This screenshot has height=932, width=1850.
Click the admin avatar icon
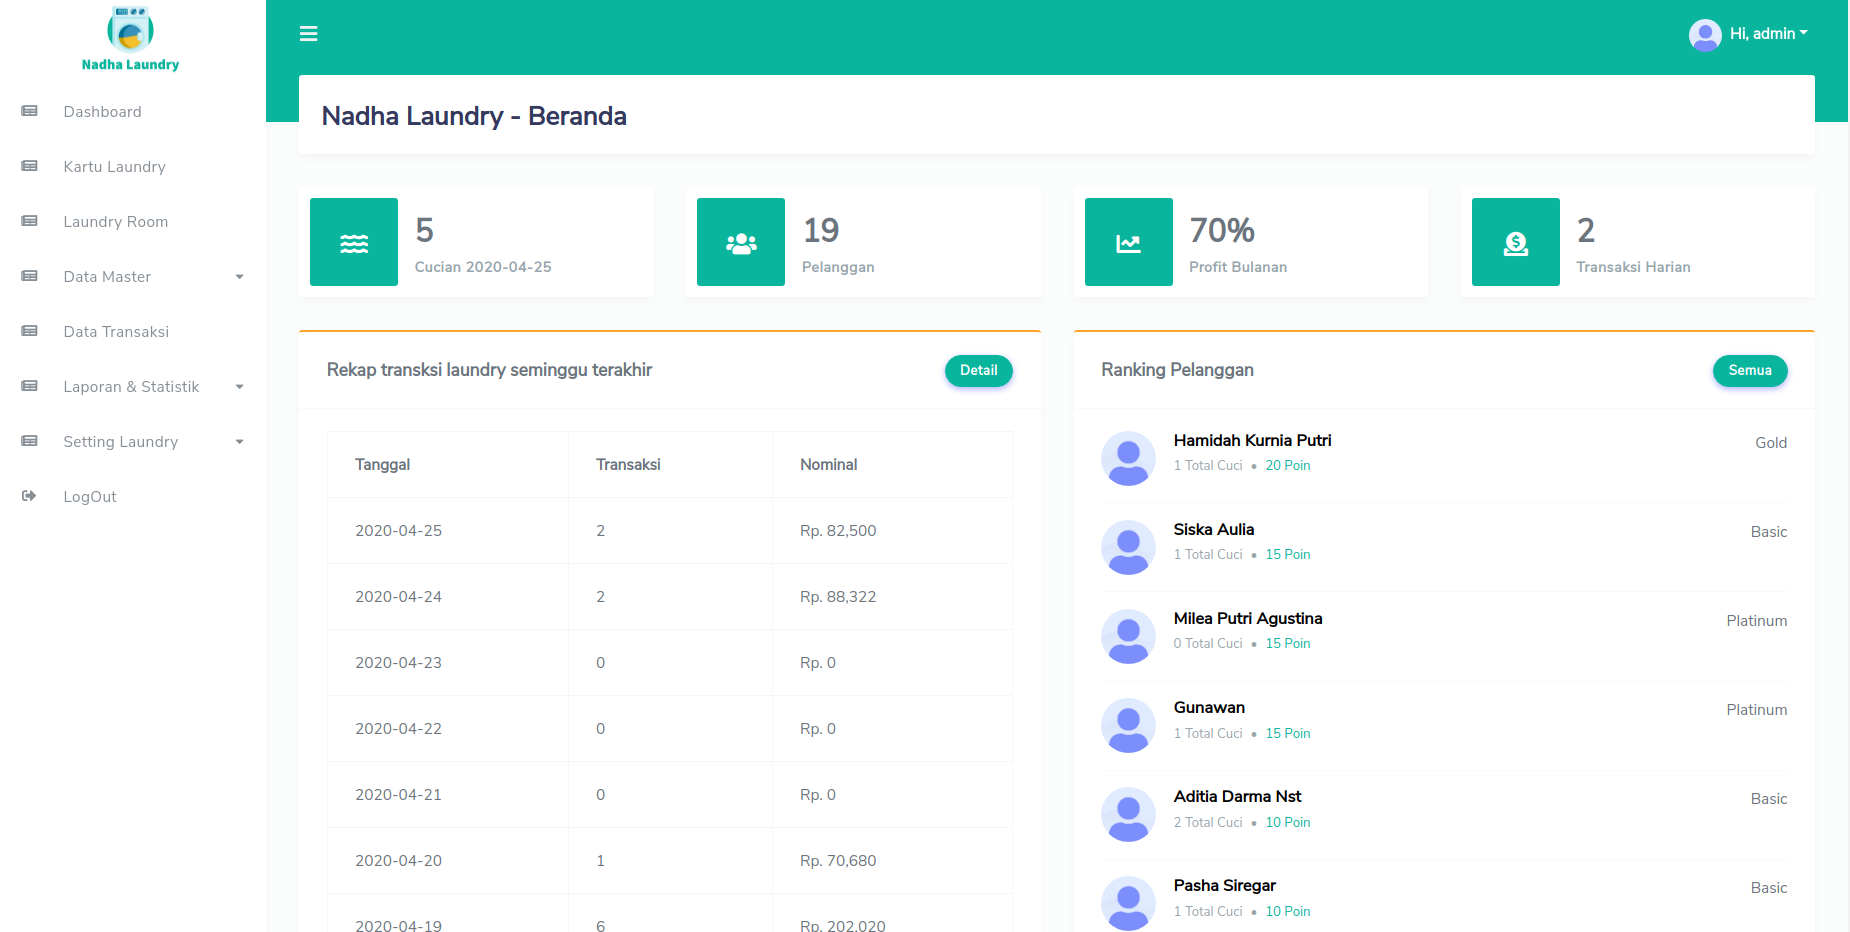click(x=1705, y=35)
